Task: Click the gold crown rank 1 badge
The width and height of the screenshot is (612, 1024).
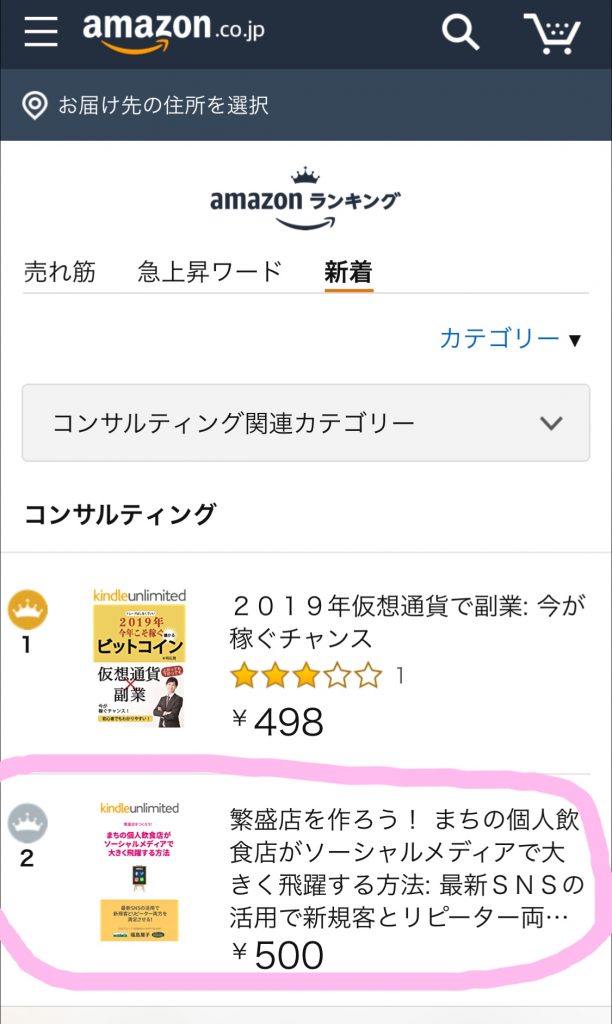Action: 28,608
